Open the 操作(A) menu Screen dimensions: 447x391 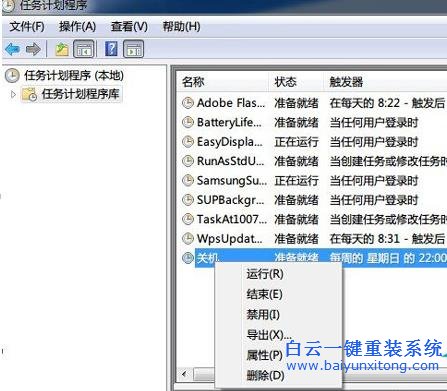pos(77,26)
